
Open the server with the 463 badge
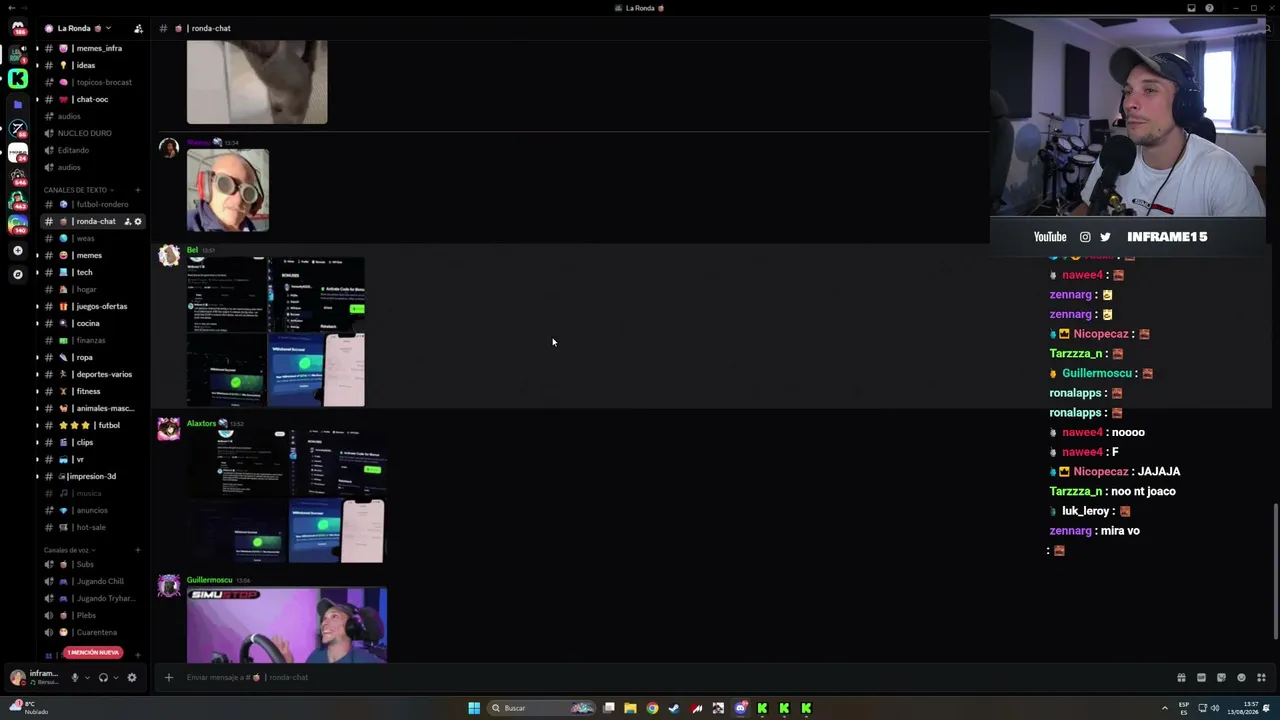coord(17,201)
